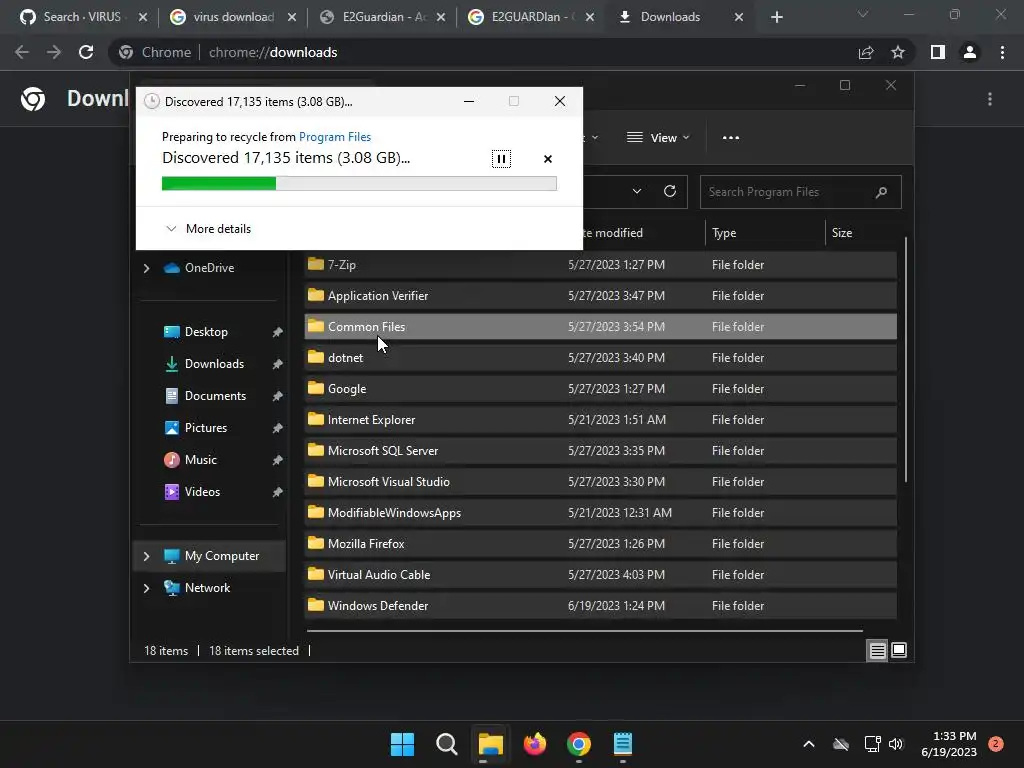Switch to Search VIRUS GitHub tab
1024x768 pixels.
(82, 17)
